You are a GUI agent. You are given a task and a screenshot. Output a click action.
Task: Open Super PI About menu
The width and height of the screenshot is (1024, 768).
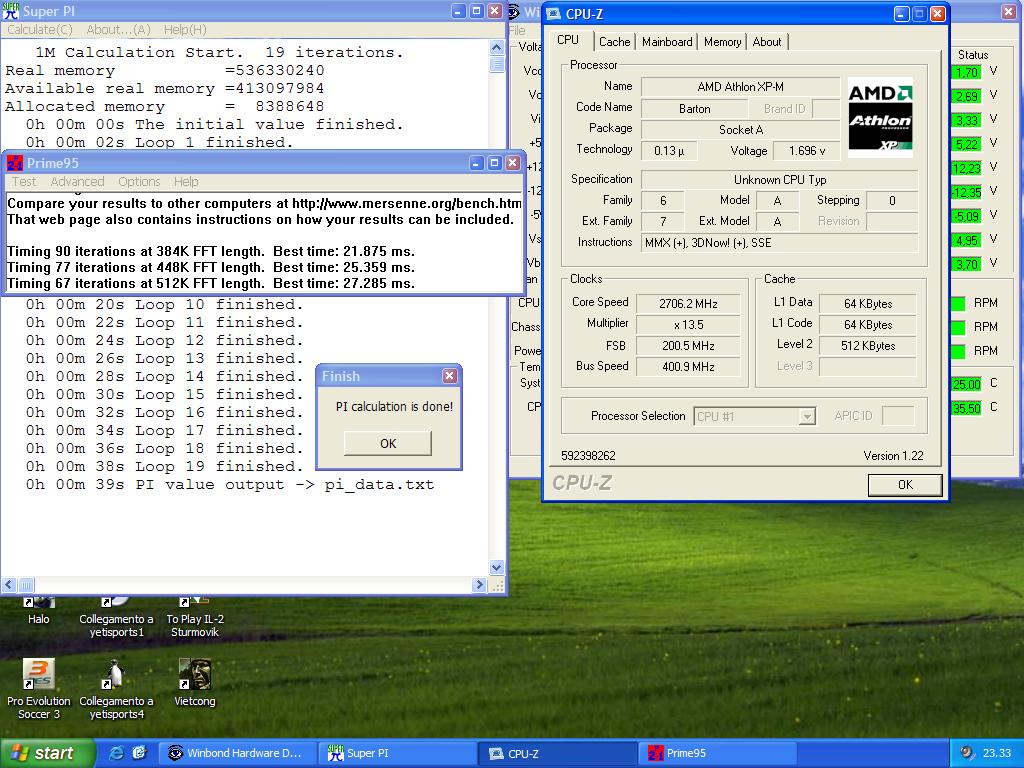[x=118, y=29]
